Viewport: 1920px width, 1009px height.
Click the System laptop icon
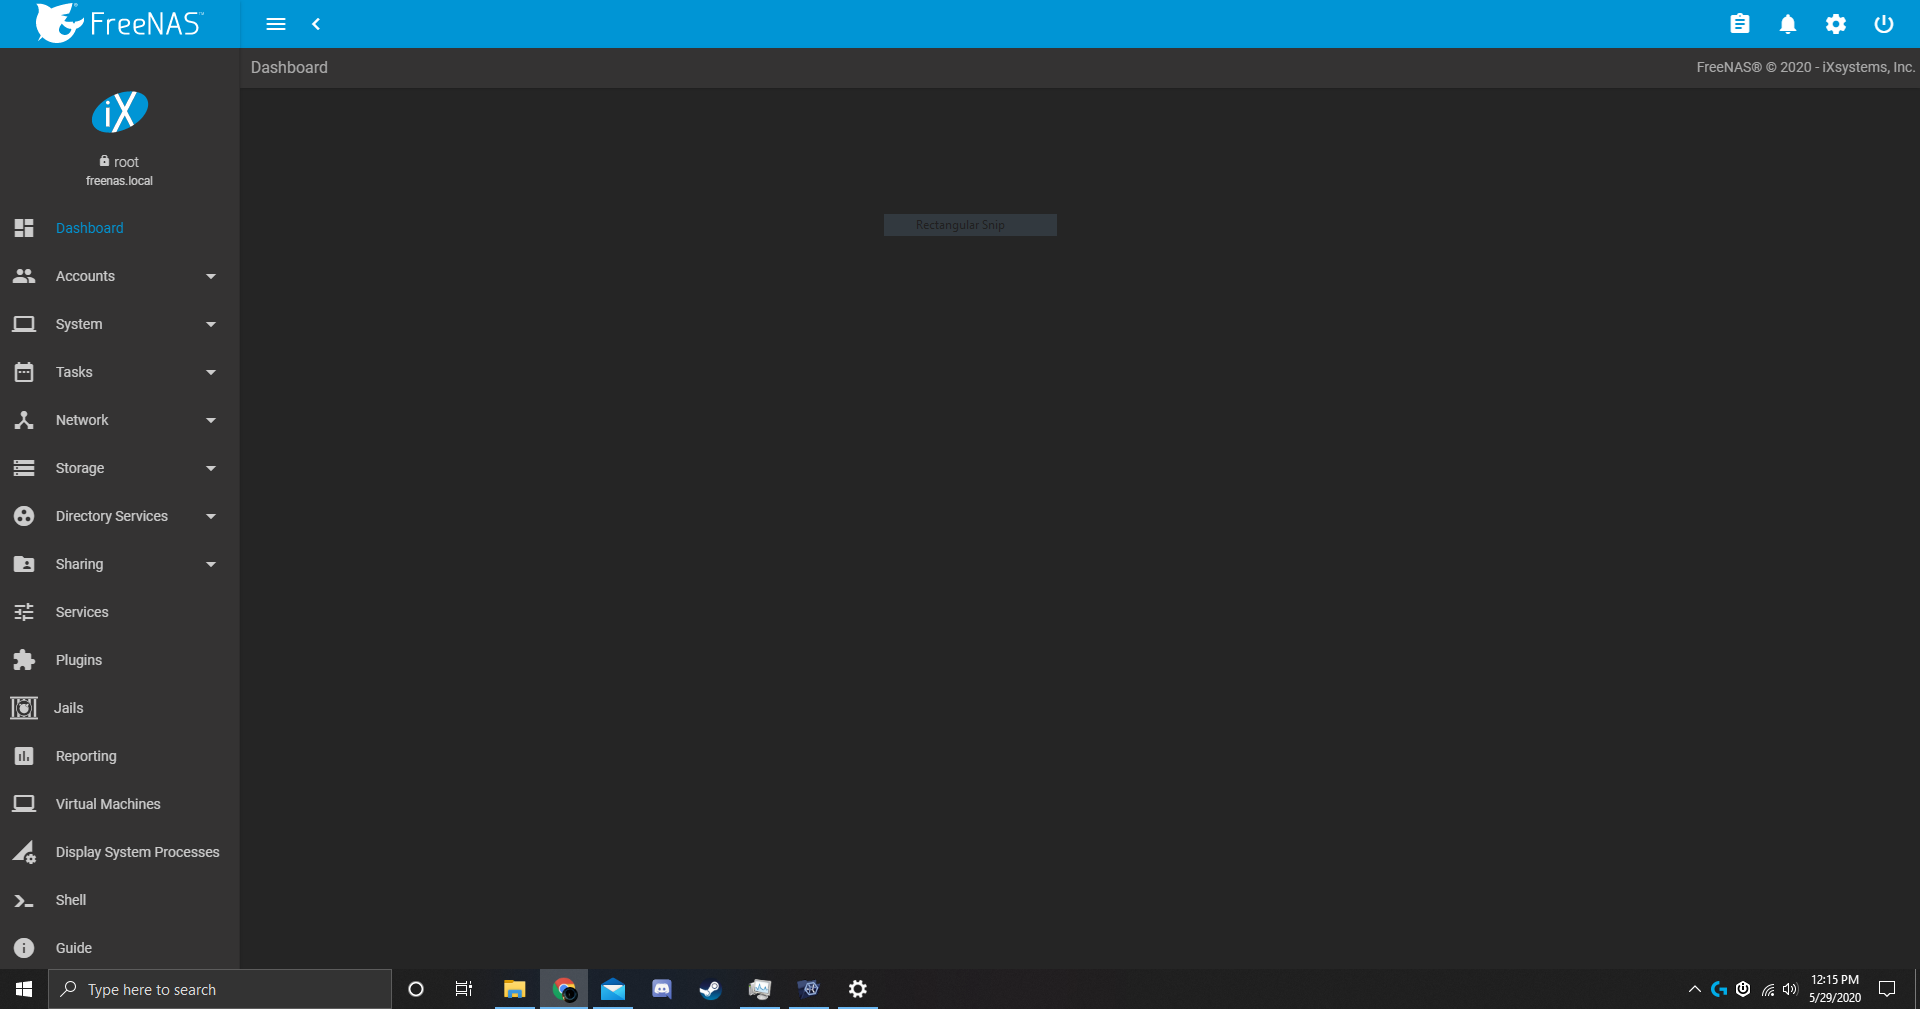(x=24, y=324)
